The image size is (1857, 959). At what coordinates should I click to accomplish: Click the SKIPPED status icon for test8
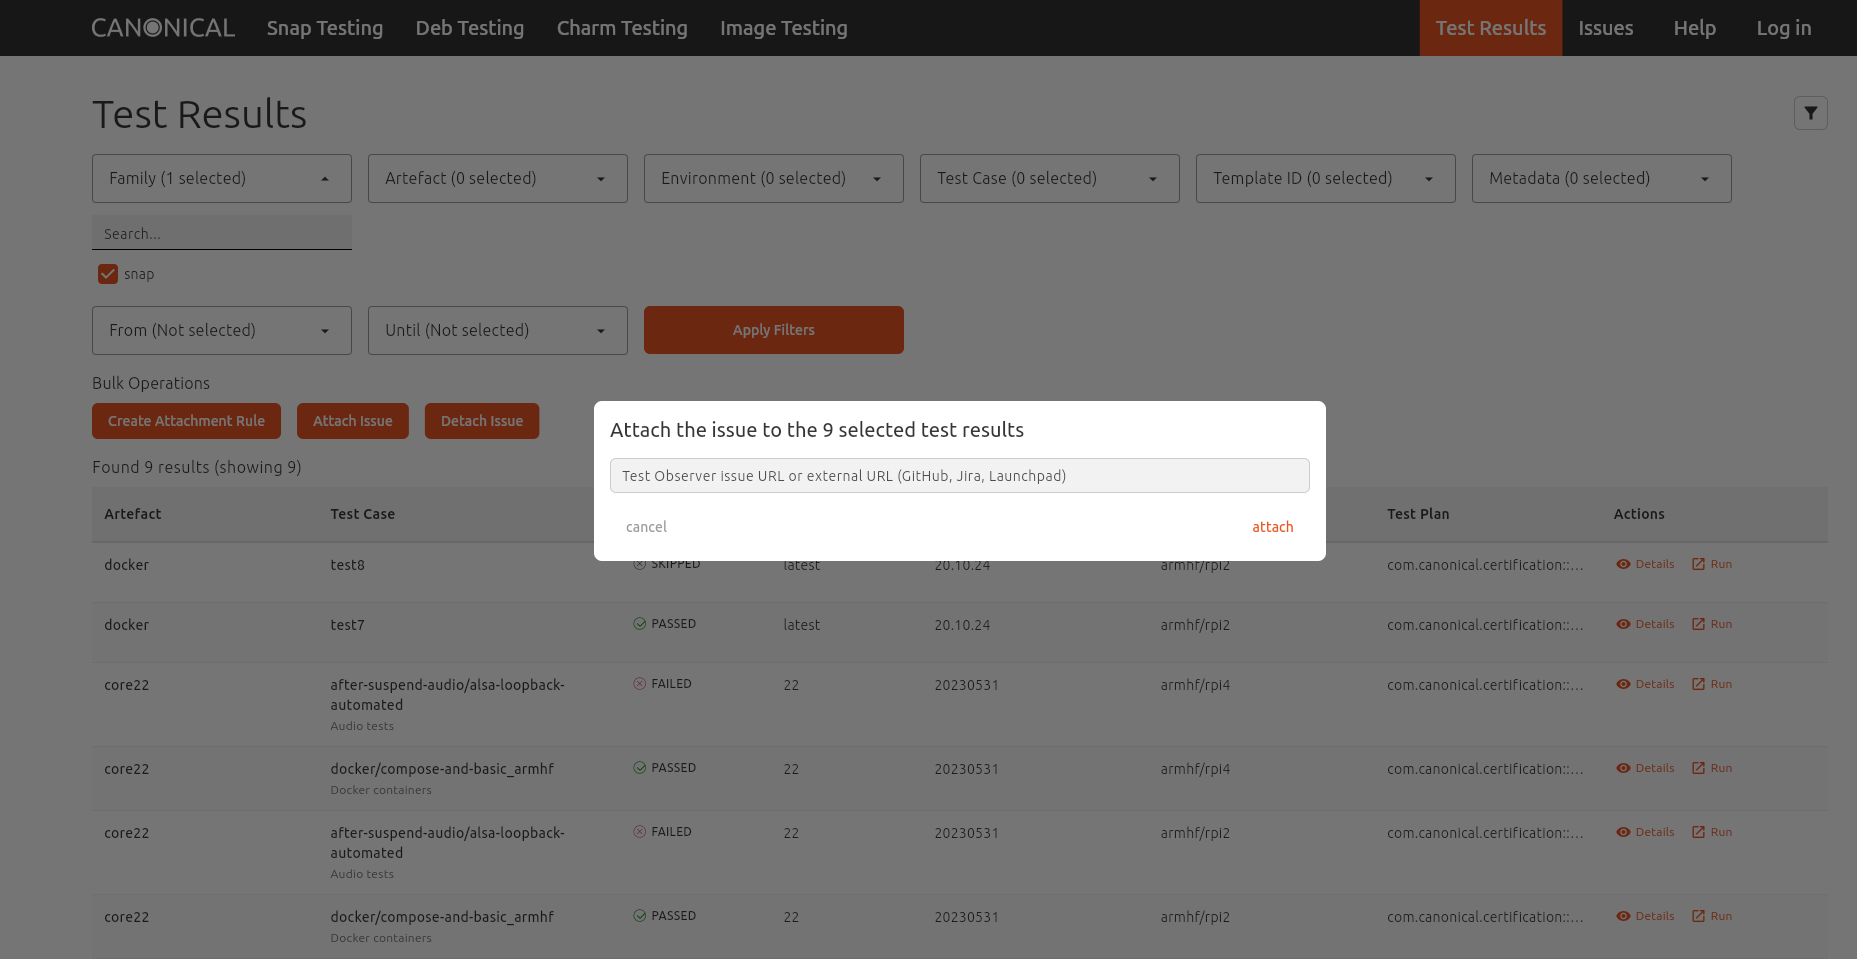tap(639, 563)
